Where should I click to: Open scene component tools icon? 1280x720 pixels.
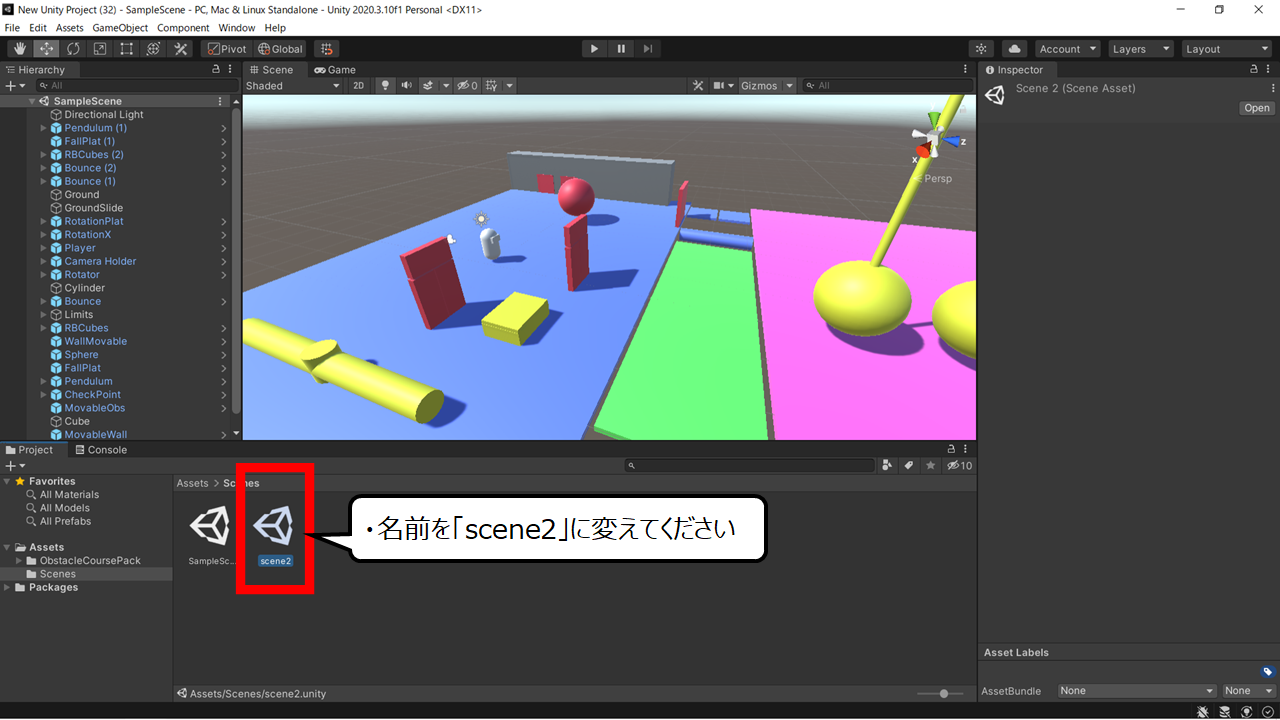click(698, 86)
